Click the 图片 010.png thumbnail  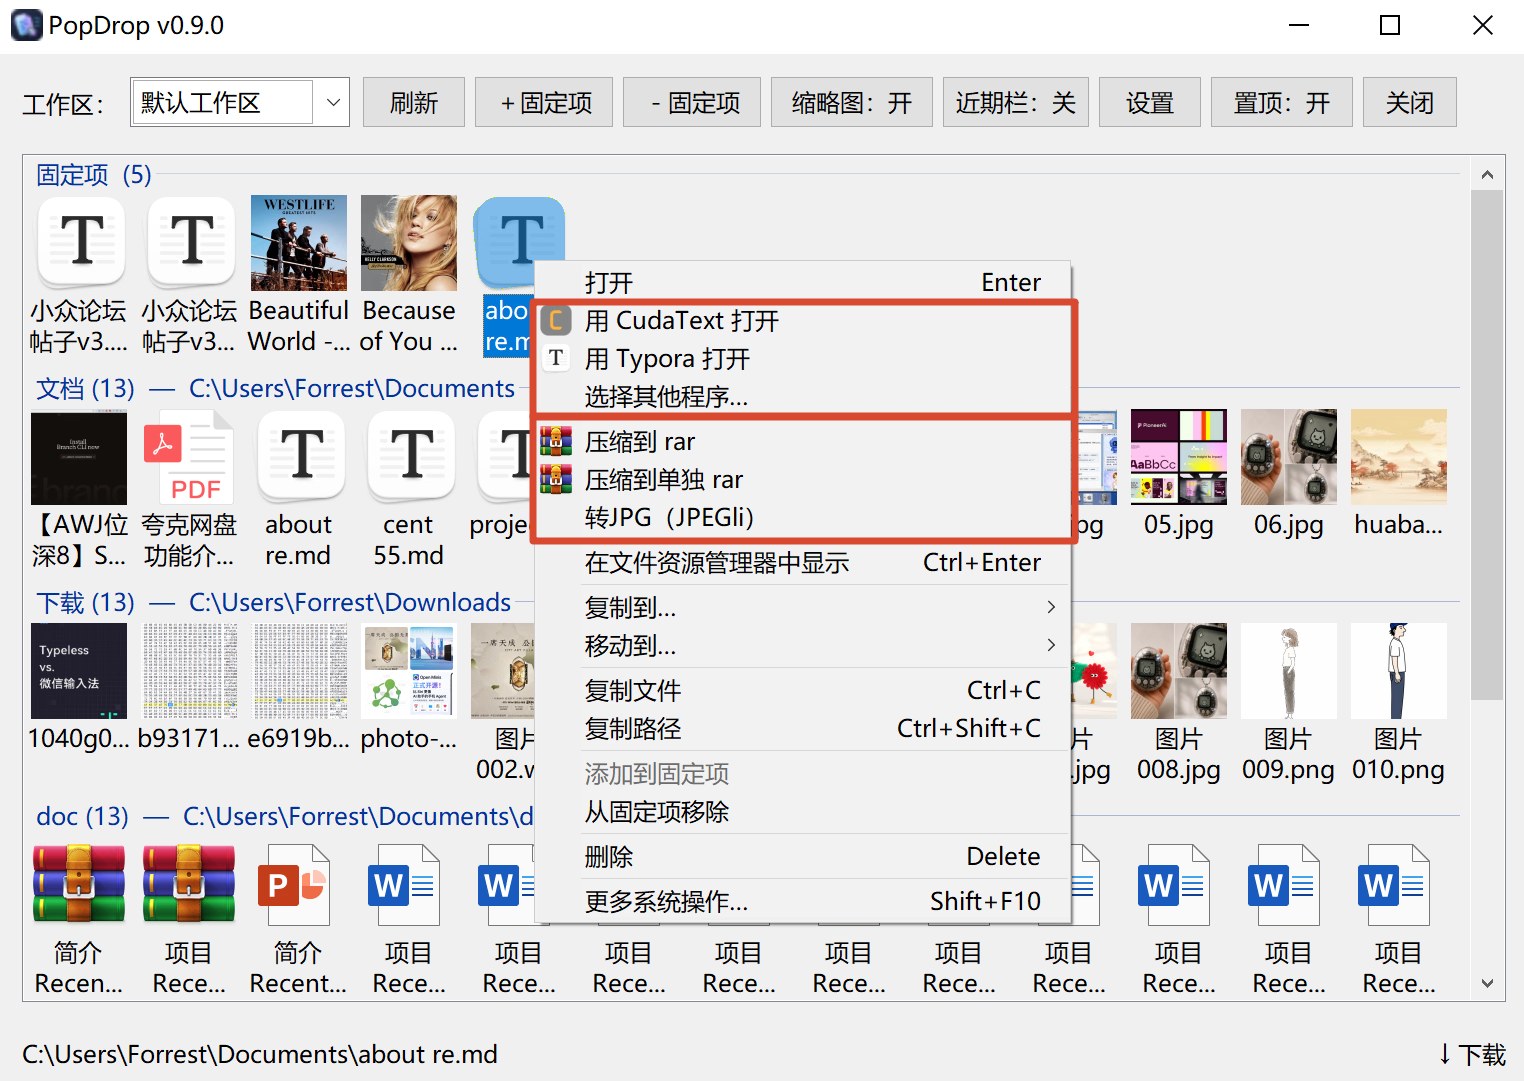[1399, 671]
